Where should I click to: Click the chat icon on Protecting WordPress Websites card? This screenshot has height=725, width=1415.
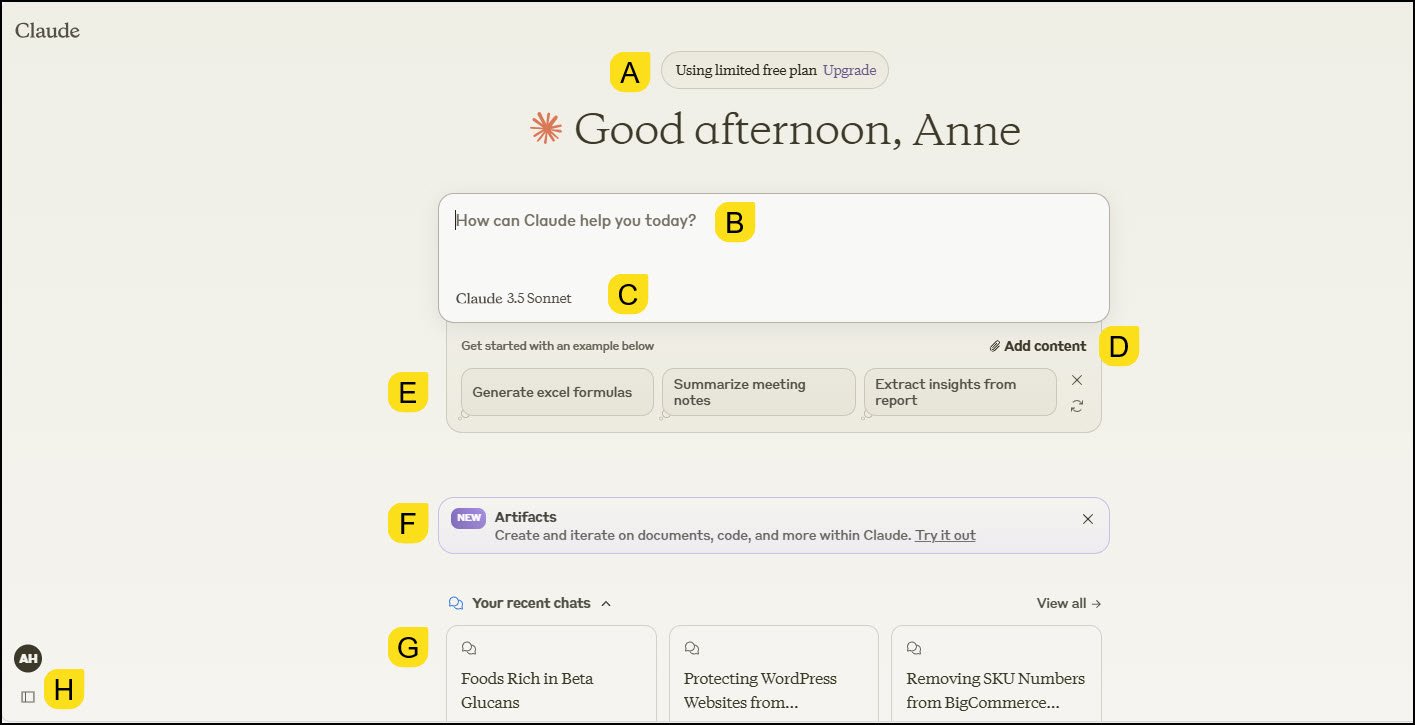pyautogui.click(x=691, y=649)
